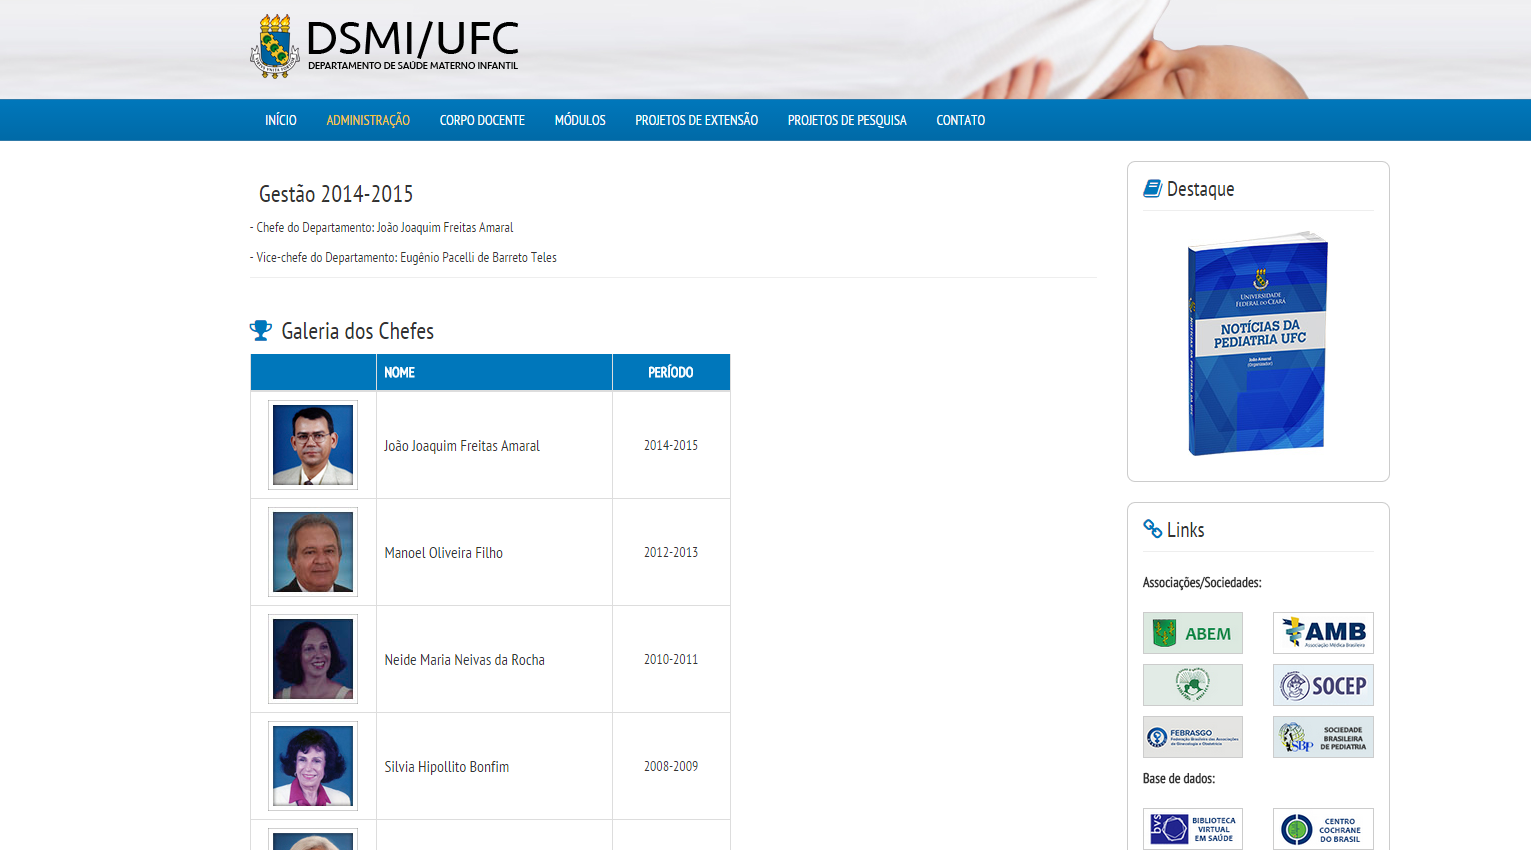Open the SOCEP logo link
This screenshot has width=1531, height=850.
click(x=1323, y=685)
